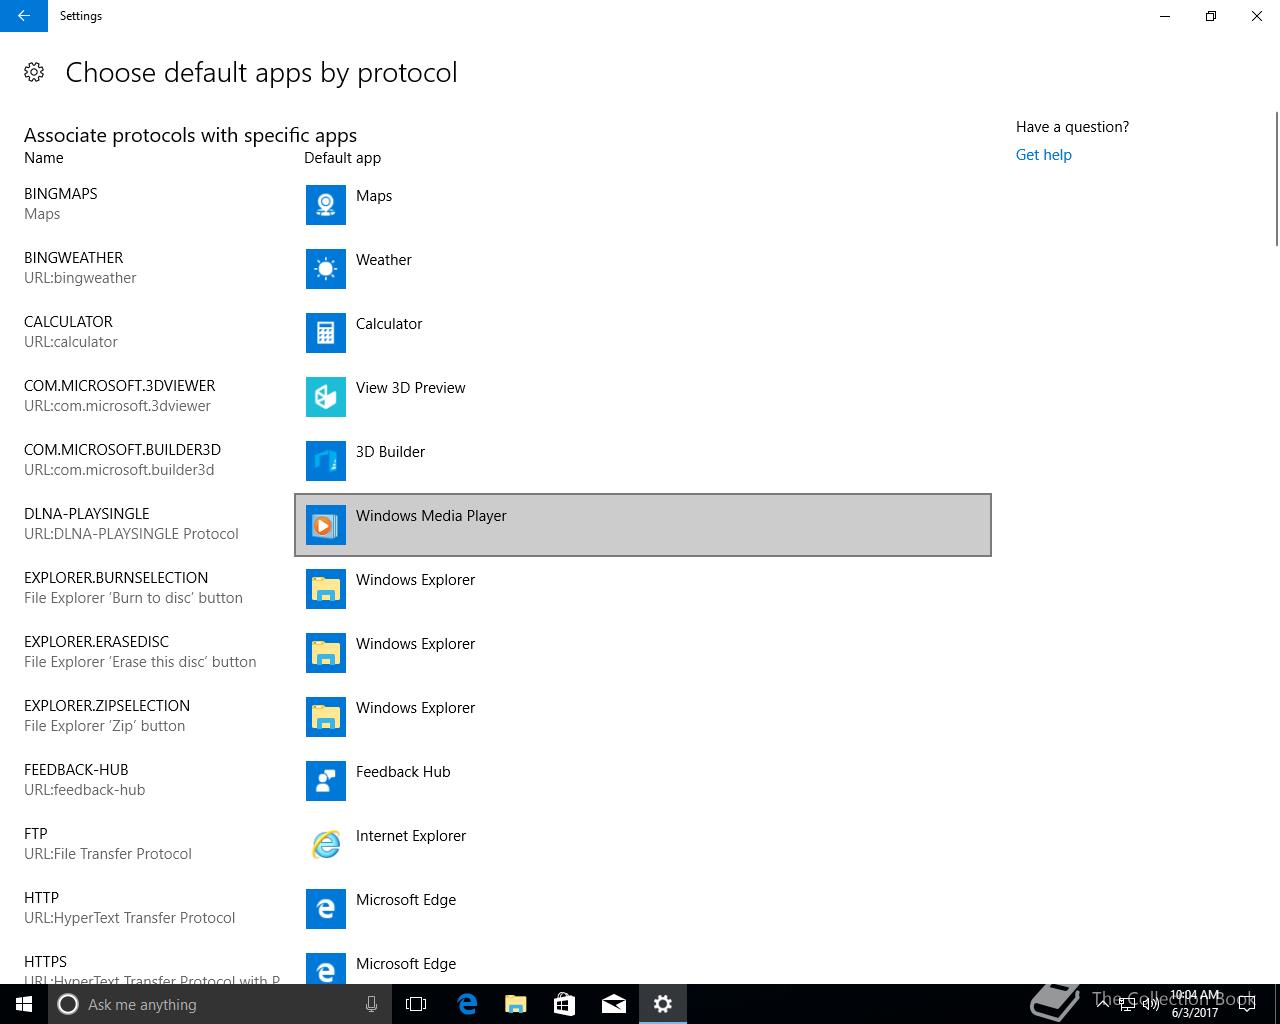Click the View 3D Preview icon
The image size is (1280, 1024).
(x=326, y=397)
